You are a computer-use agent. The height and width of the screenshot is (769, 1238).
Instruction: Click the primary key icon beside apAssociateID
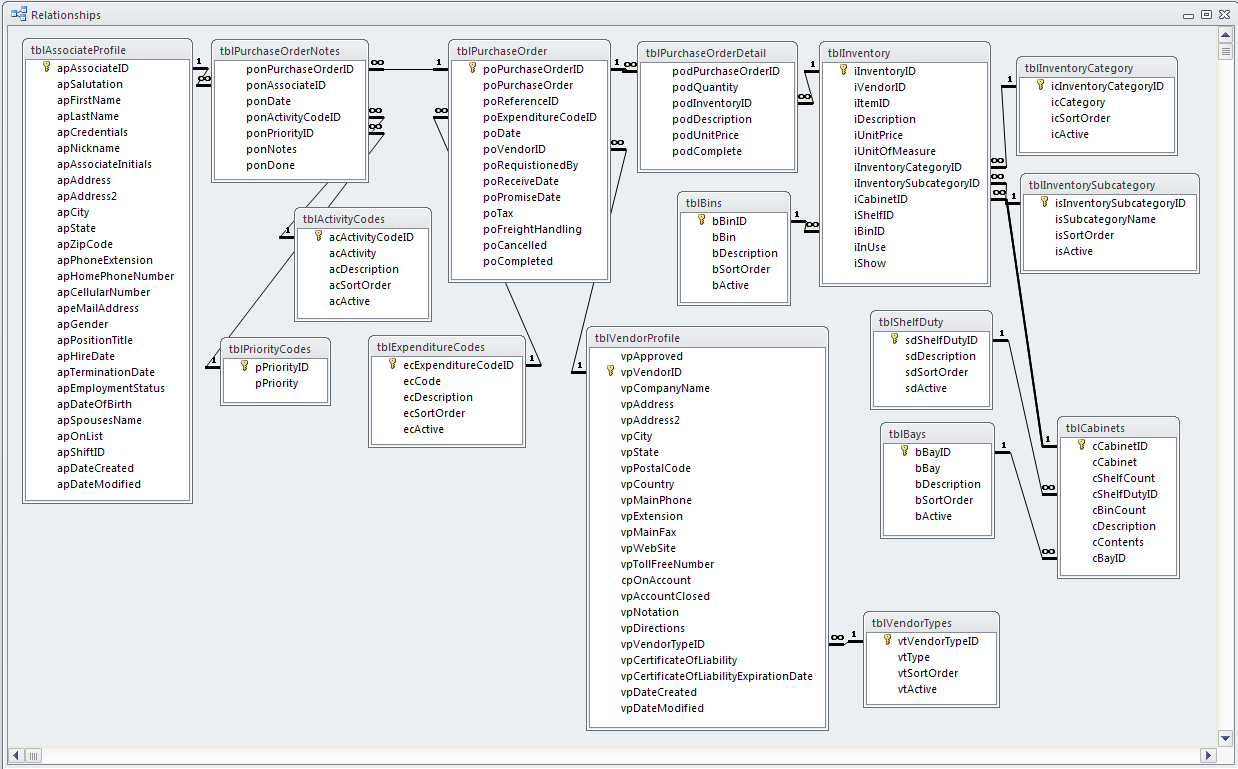(x=47, y=68)
